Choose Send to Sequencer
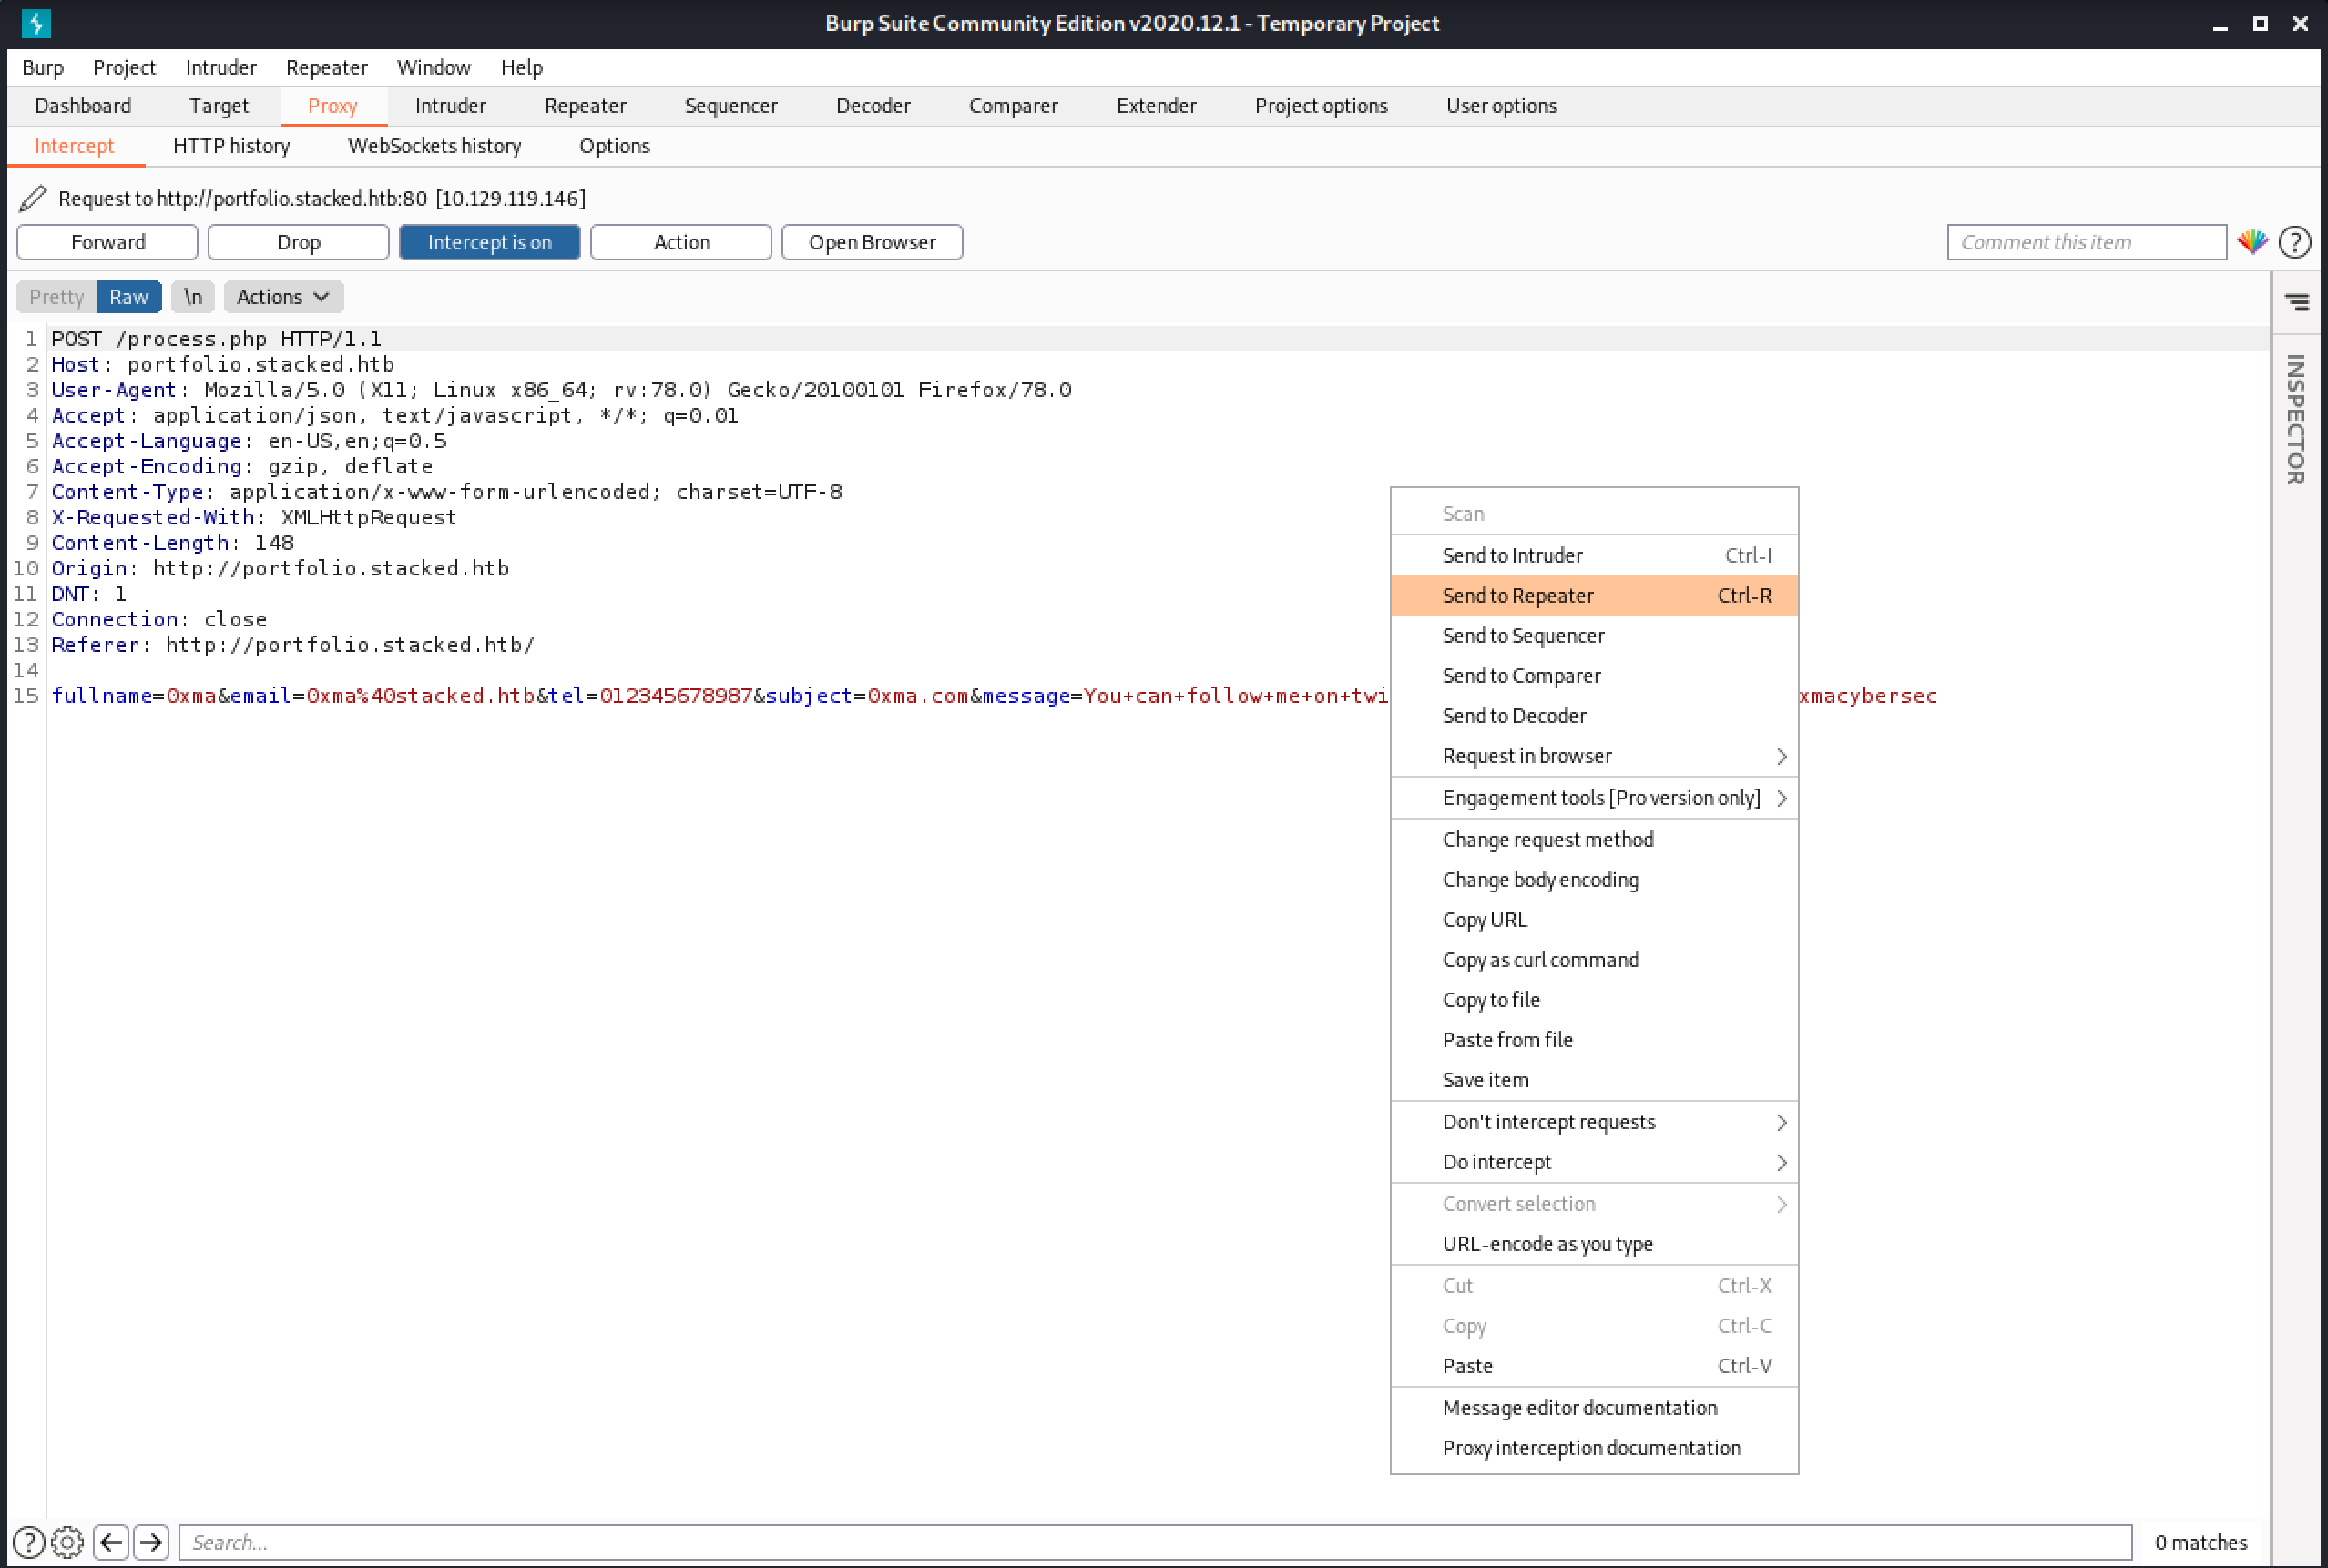The height and width of the screenshot is (1568, 2328). (x=1594, y=636)
